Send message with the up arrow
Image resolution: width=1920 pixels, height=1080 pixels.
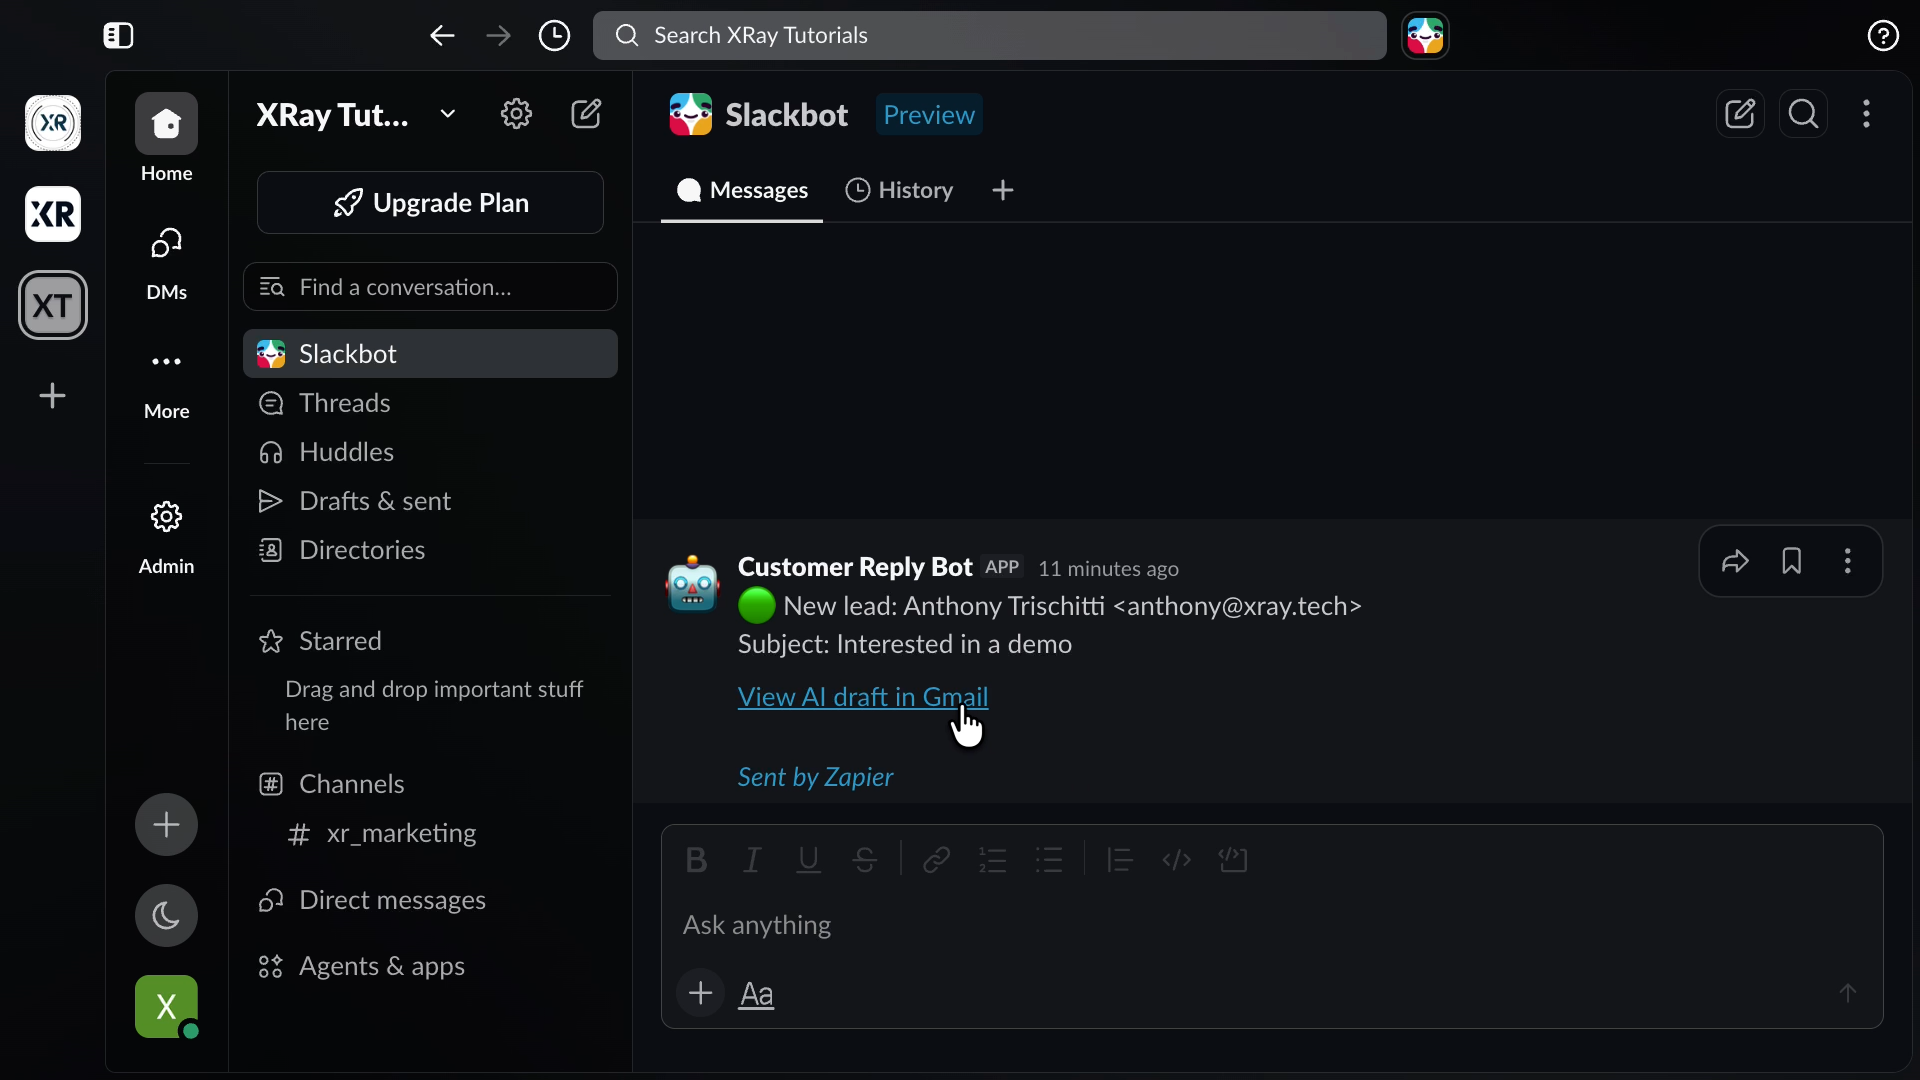1848,993
